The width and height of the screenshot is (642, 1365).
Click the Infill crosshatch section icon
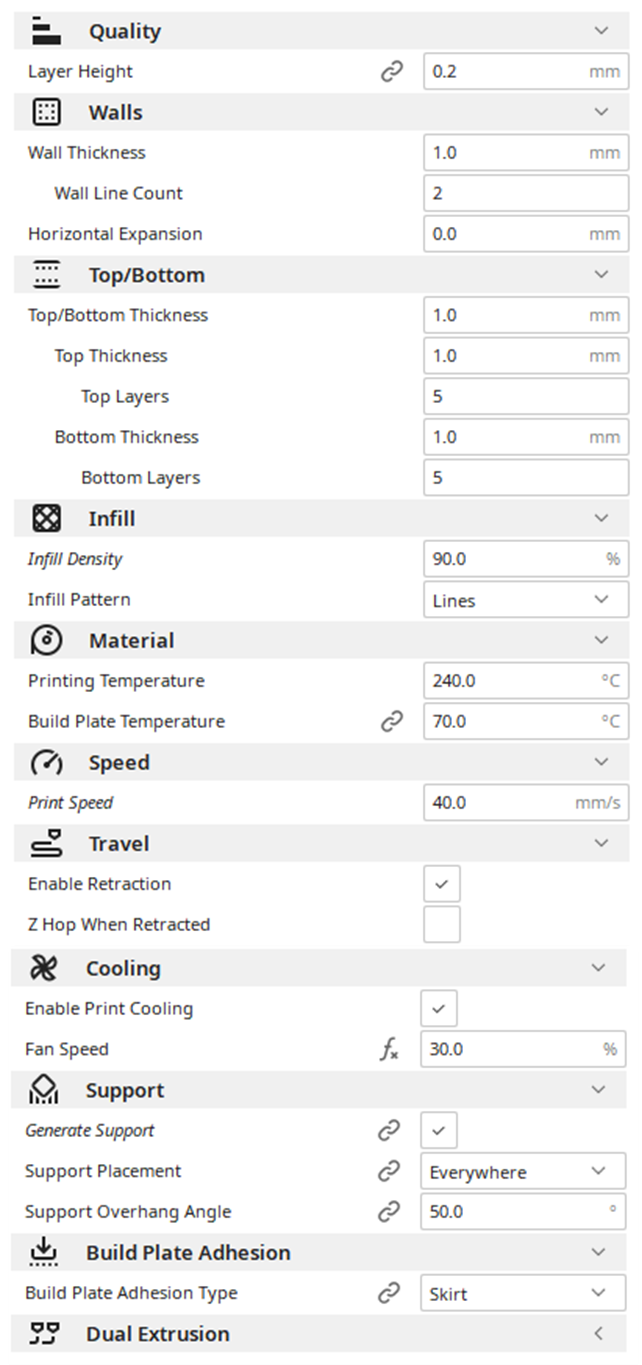pos(47,518)
